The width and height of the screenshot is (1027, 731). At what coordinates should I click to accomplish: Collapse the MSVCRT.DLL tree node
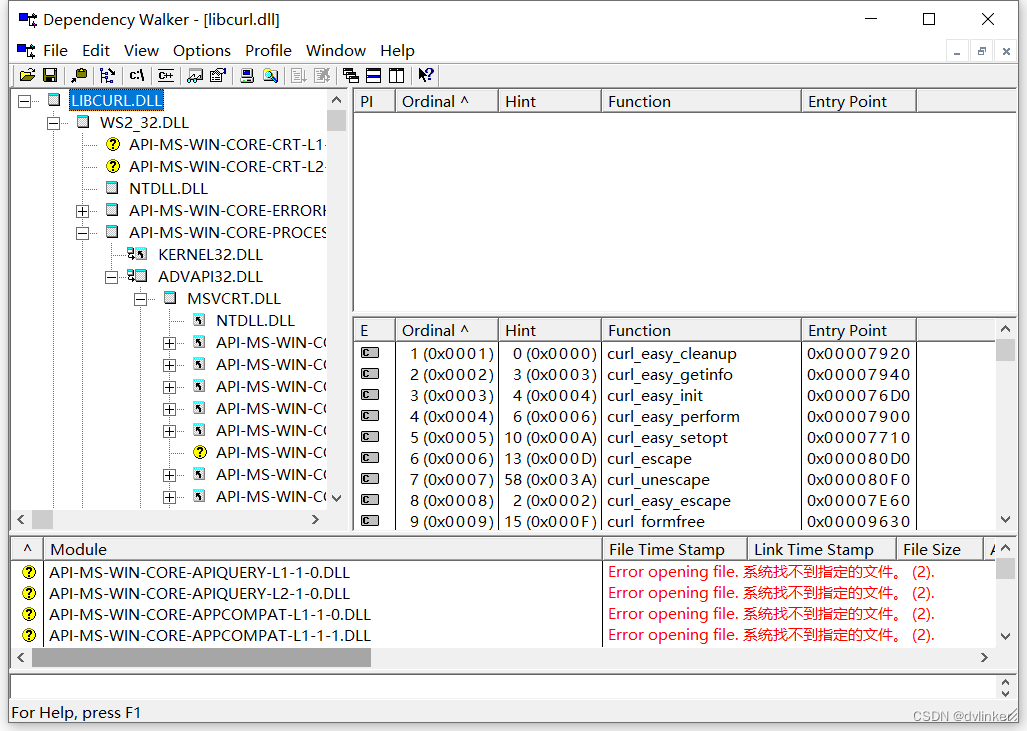click(141, 299)
